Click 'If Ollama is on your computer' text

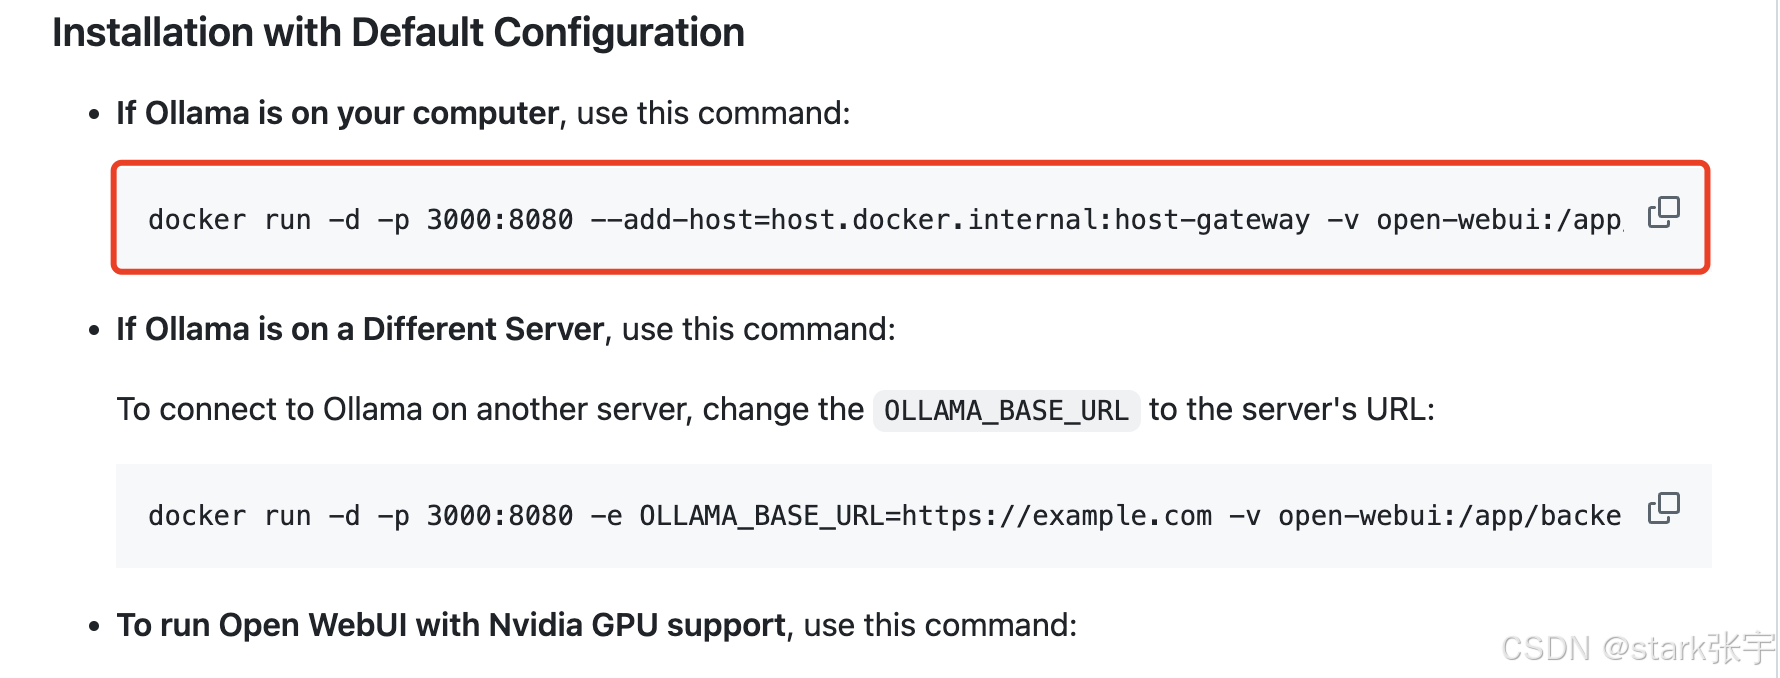pos(337,114)
